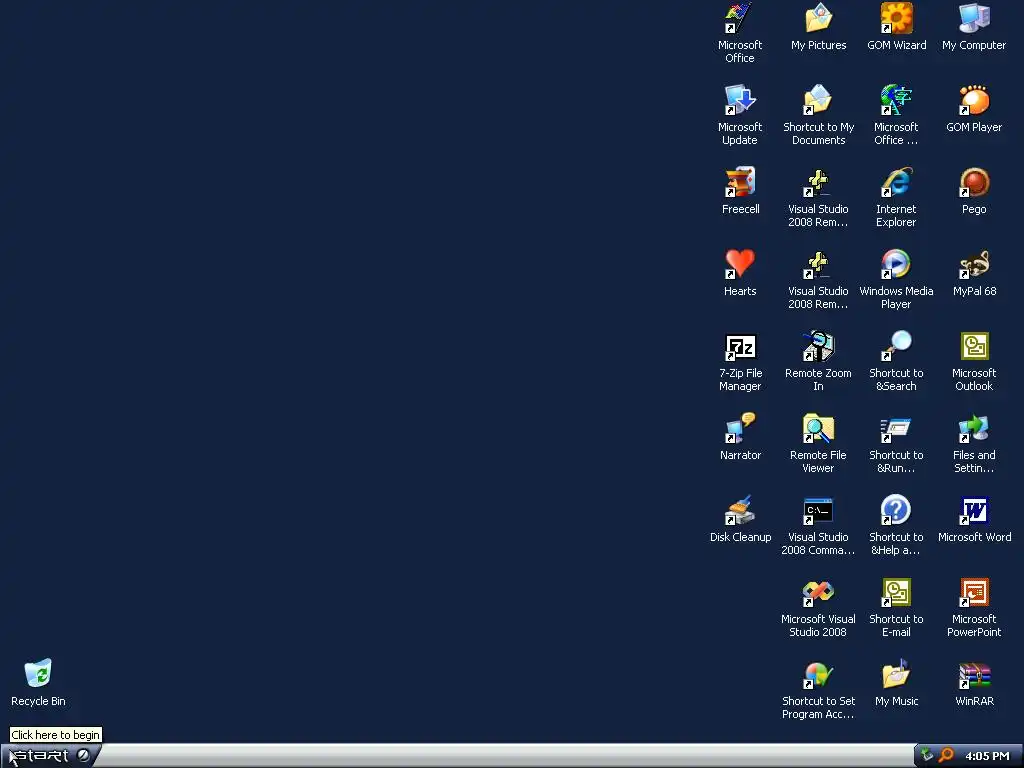Select the 7-Zip File Manager icon

coord(740,347)
